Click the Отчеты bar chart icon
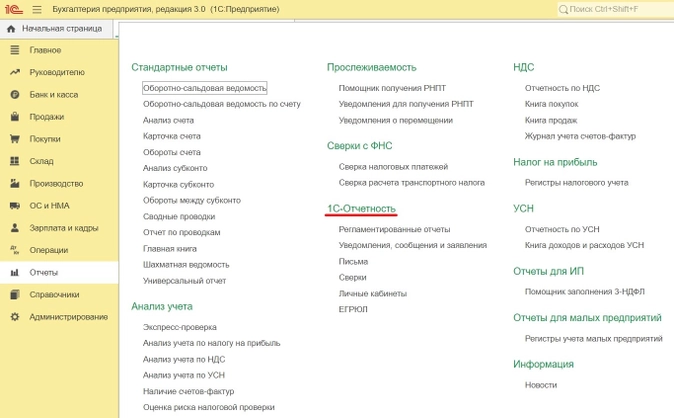674x418 pixels. point(15,272)
